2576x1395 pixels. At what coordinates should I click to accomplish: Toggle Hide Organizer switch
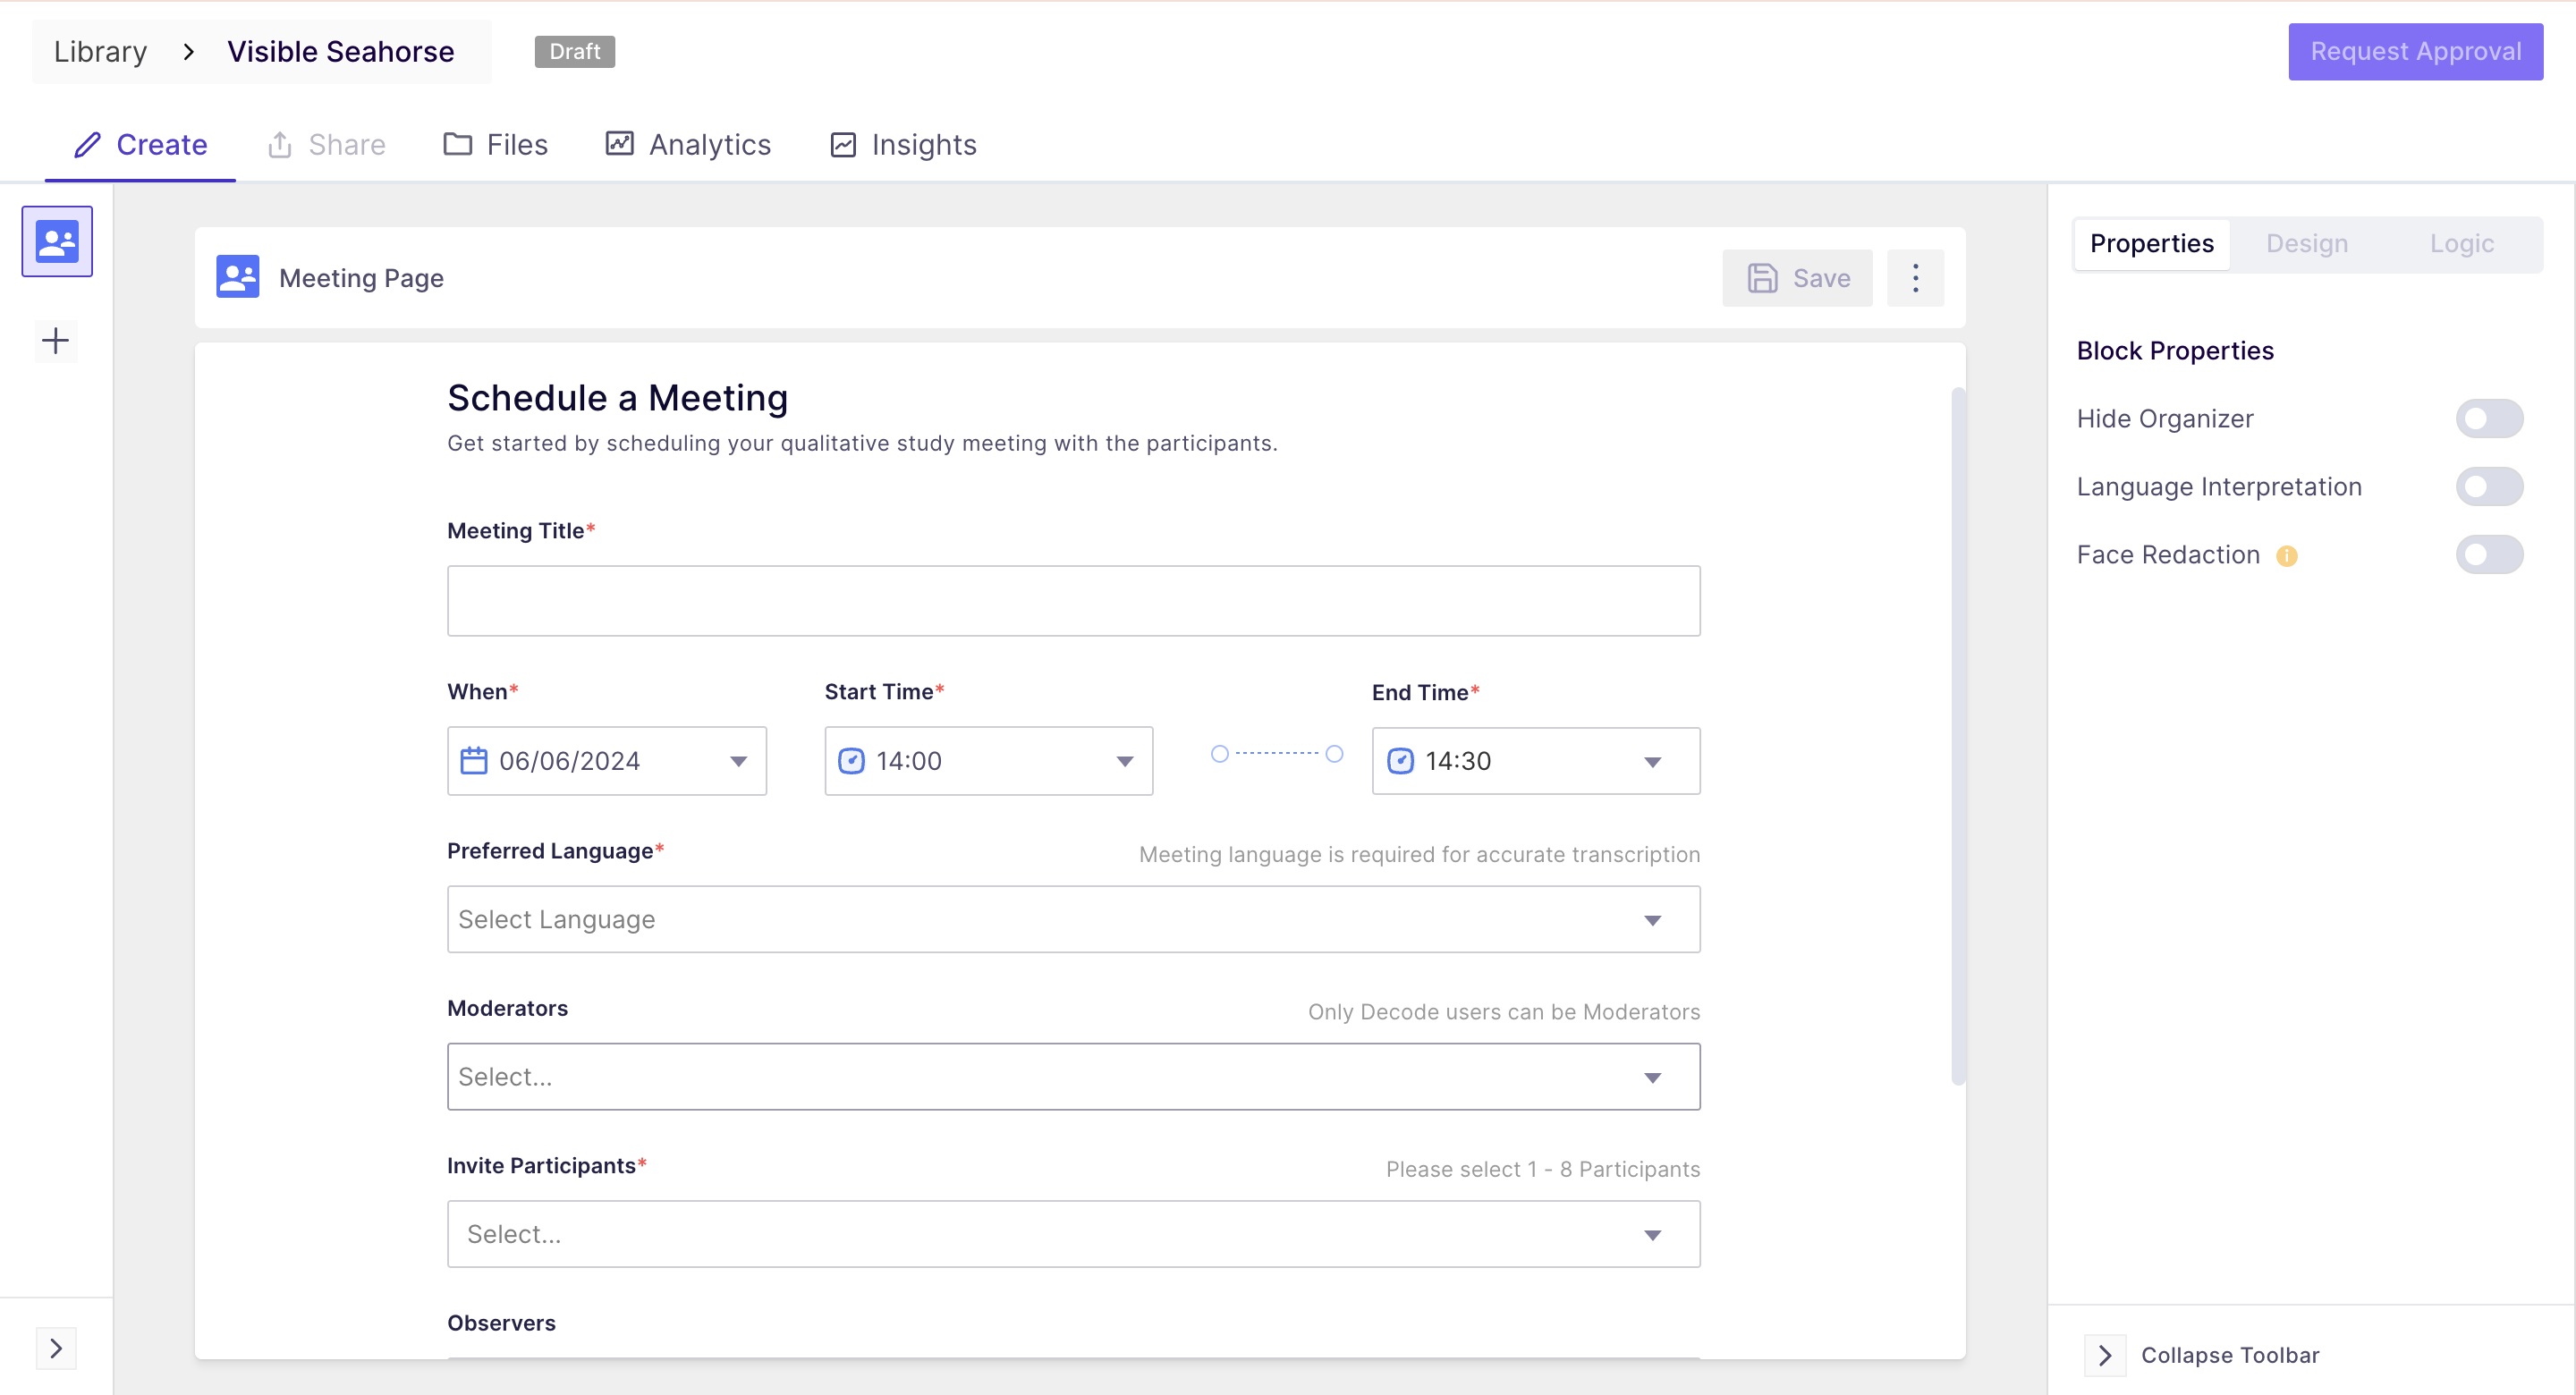tap(2489, 418)
